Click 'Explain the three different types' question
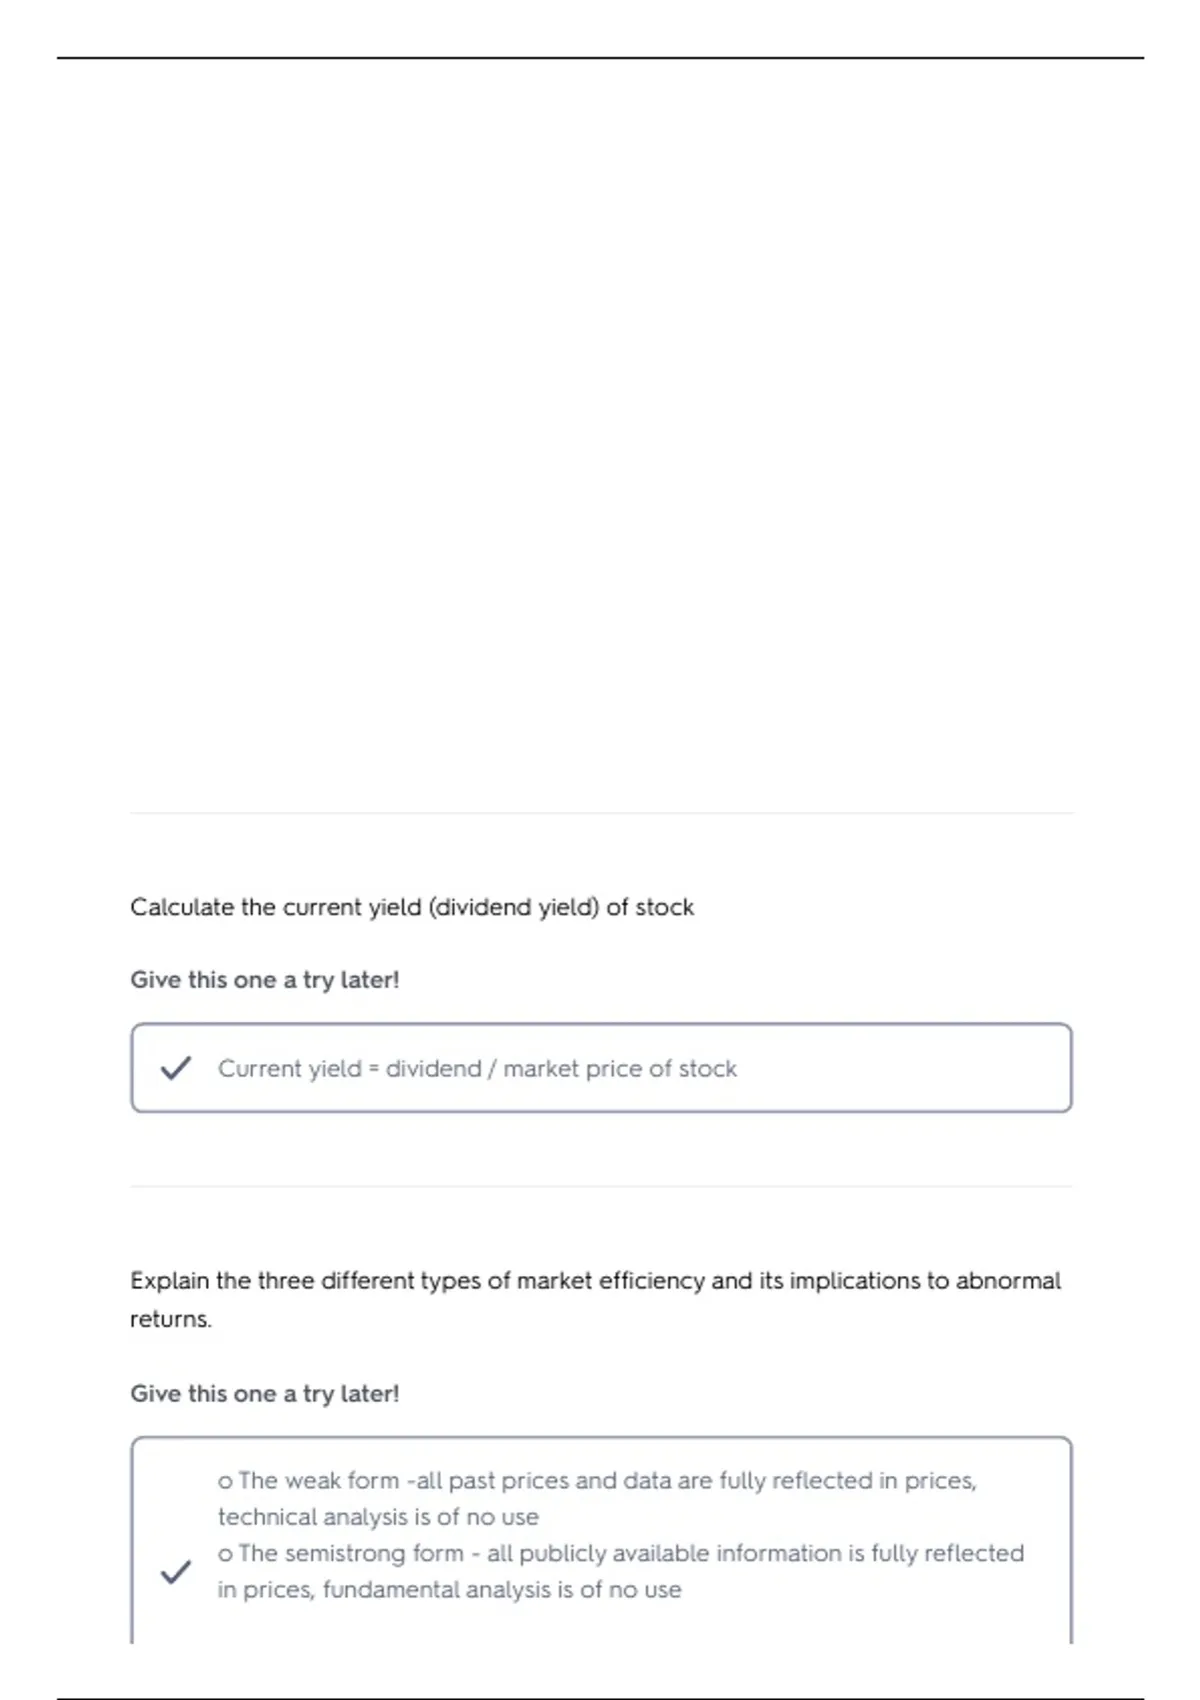This screenshot has width=1200, height=1700. click(x=596, y=1299)
